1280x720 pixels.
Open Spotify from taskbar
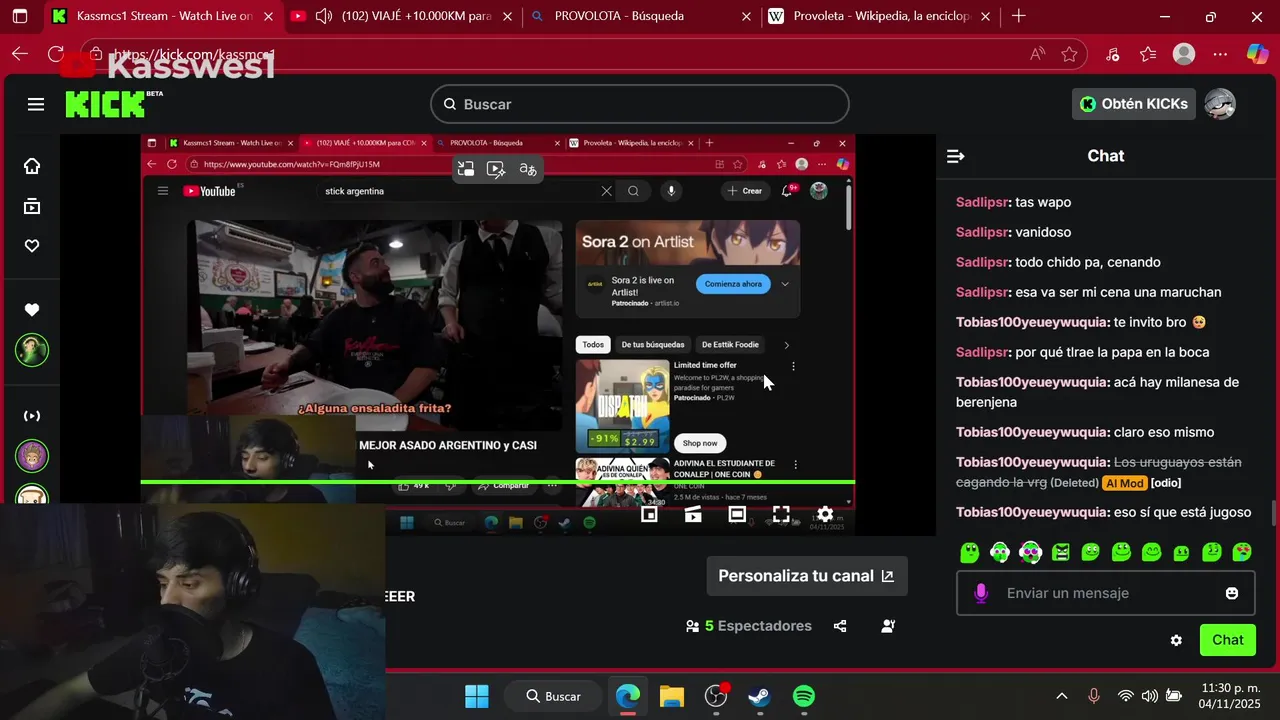[803, 696]
